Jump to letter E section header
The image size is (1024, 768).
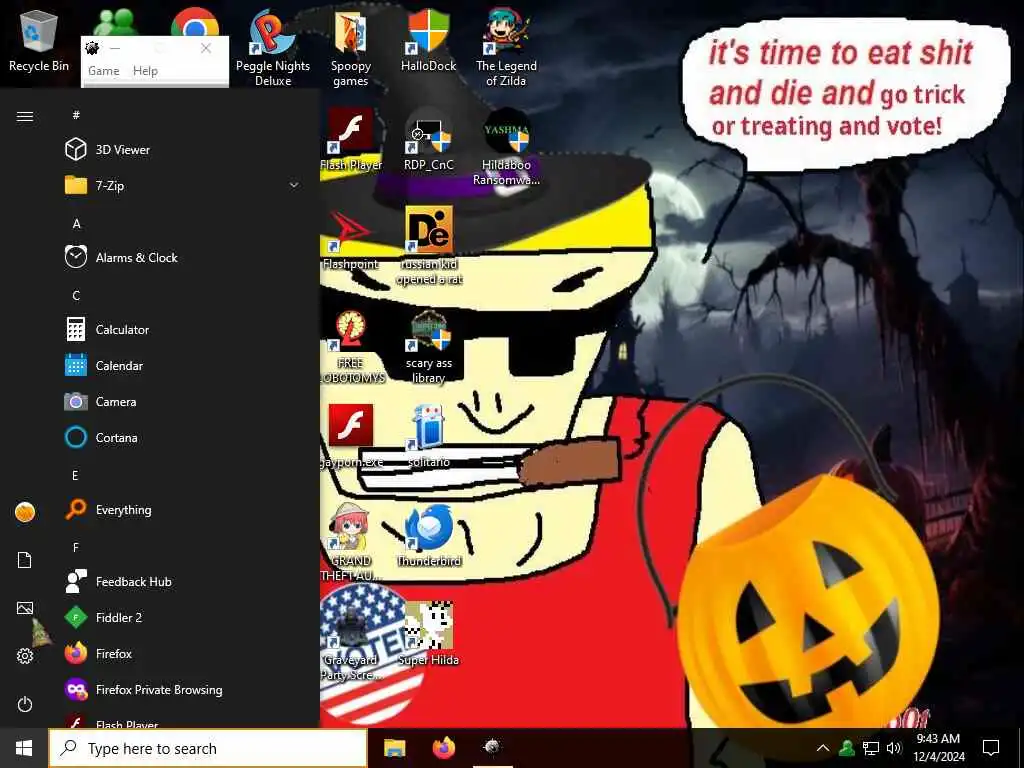[x=75, y=475]
